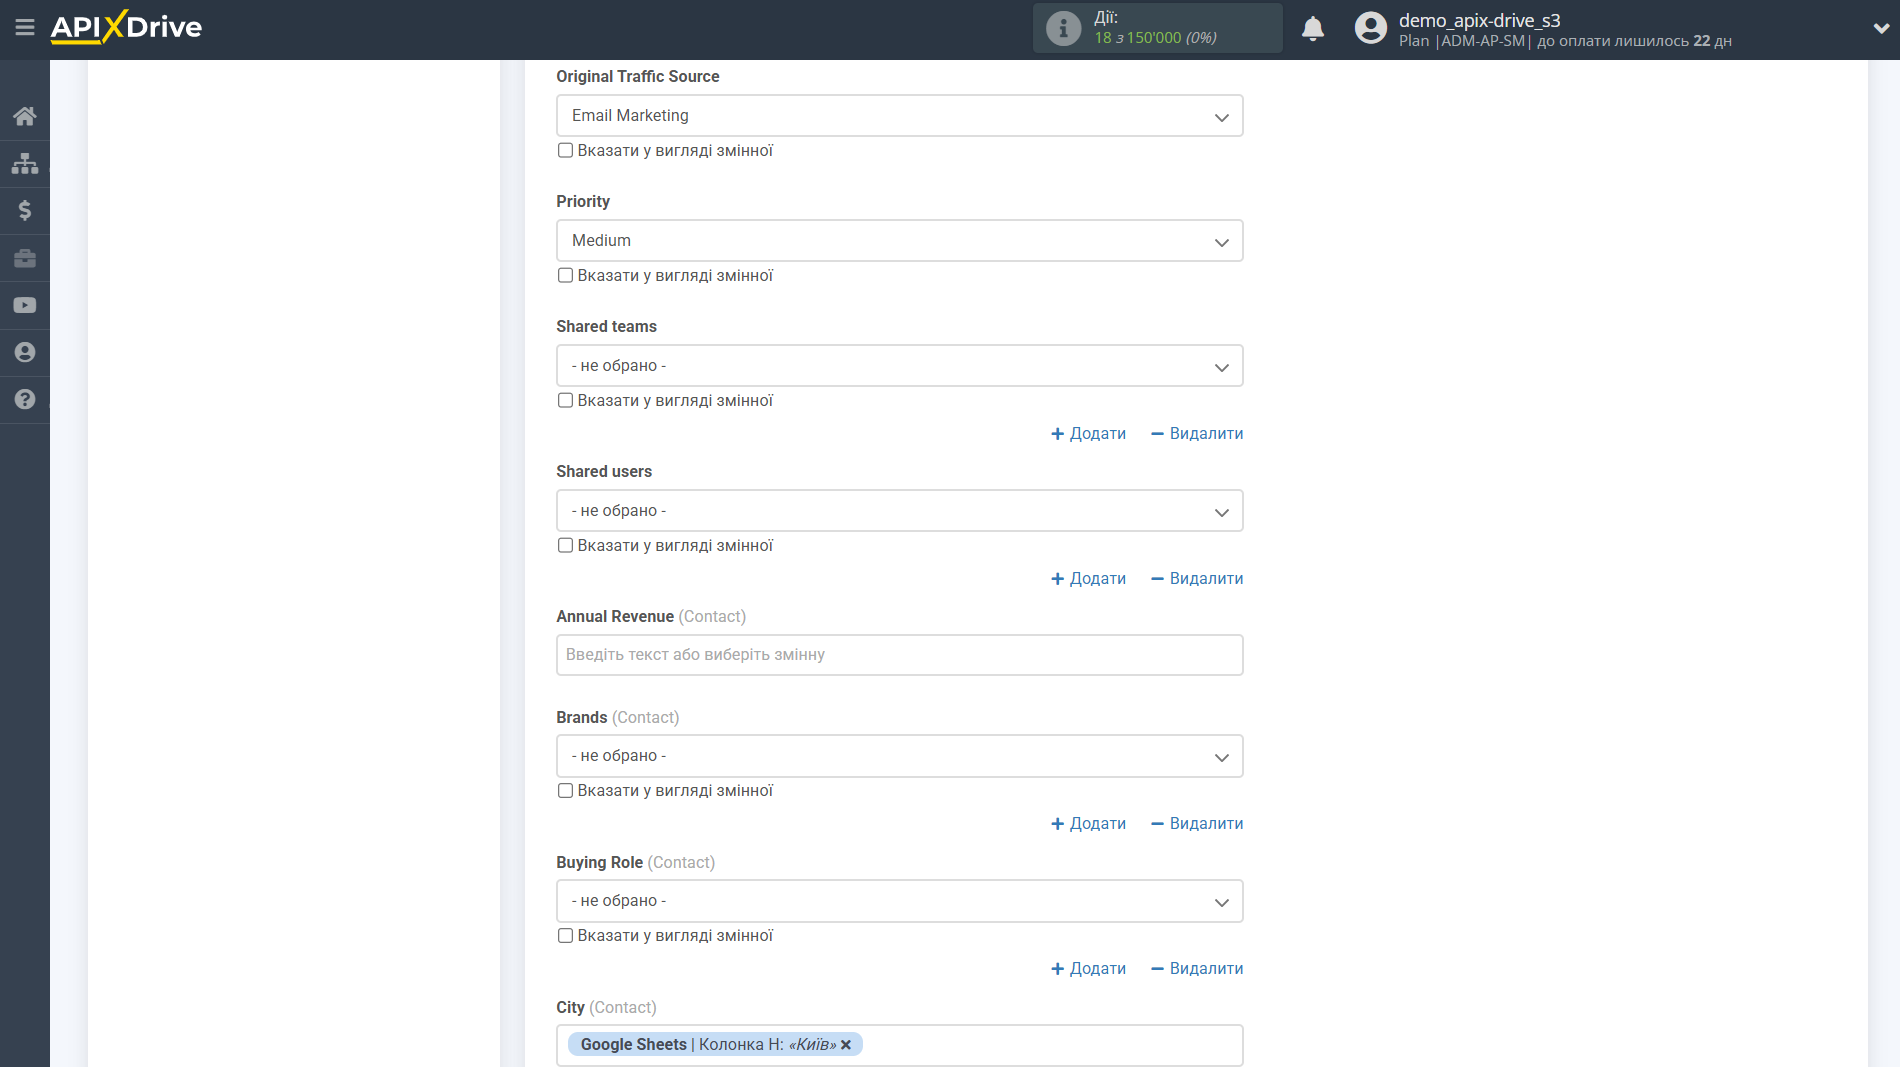
Task: Open the home dashboard icon
Action: pos(25,116)
